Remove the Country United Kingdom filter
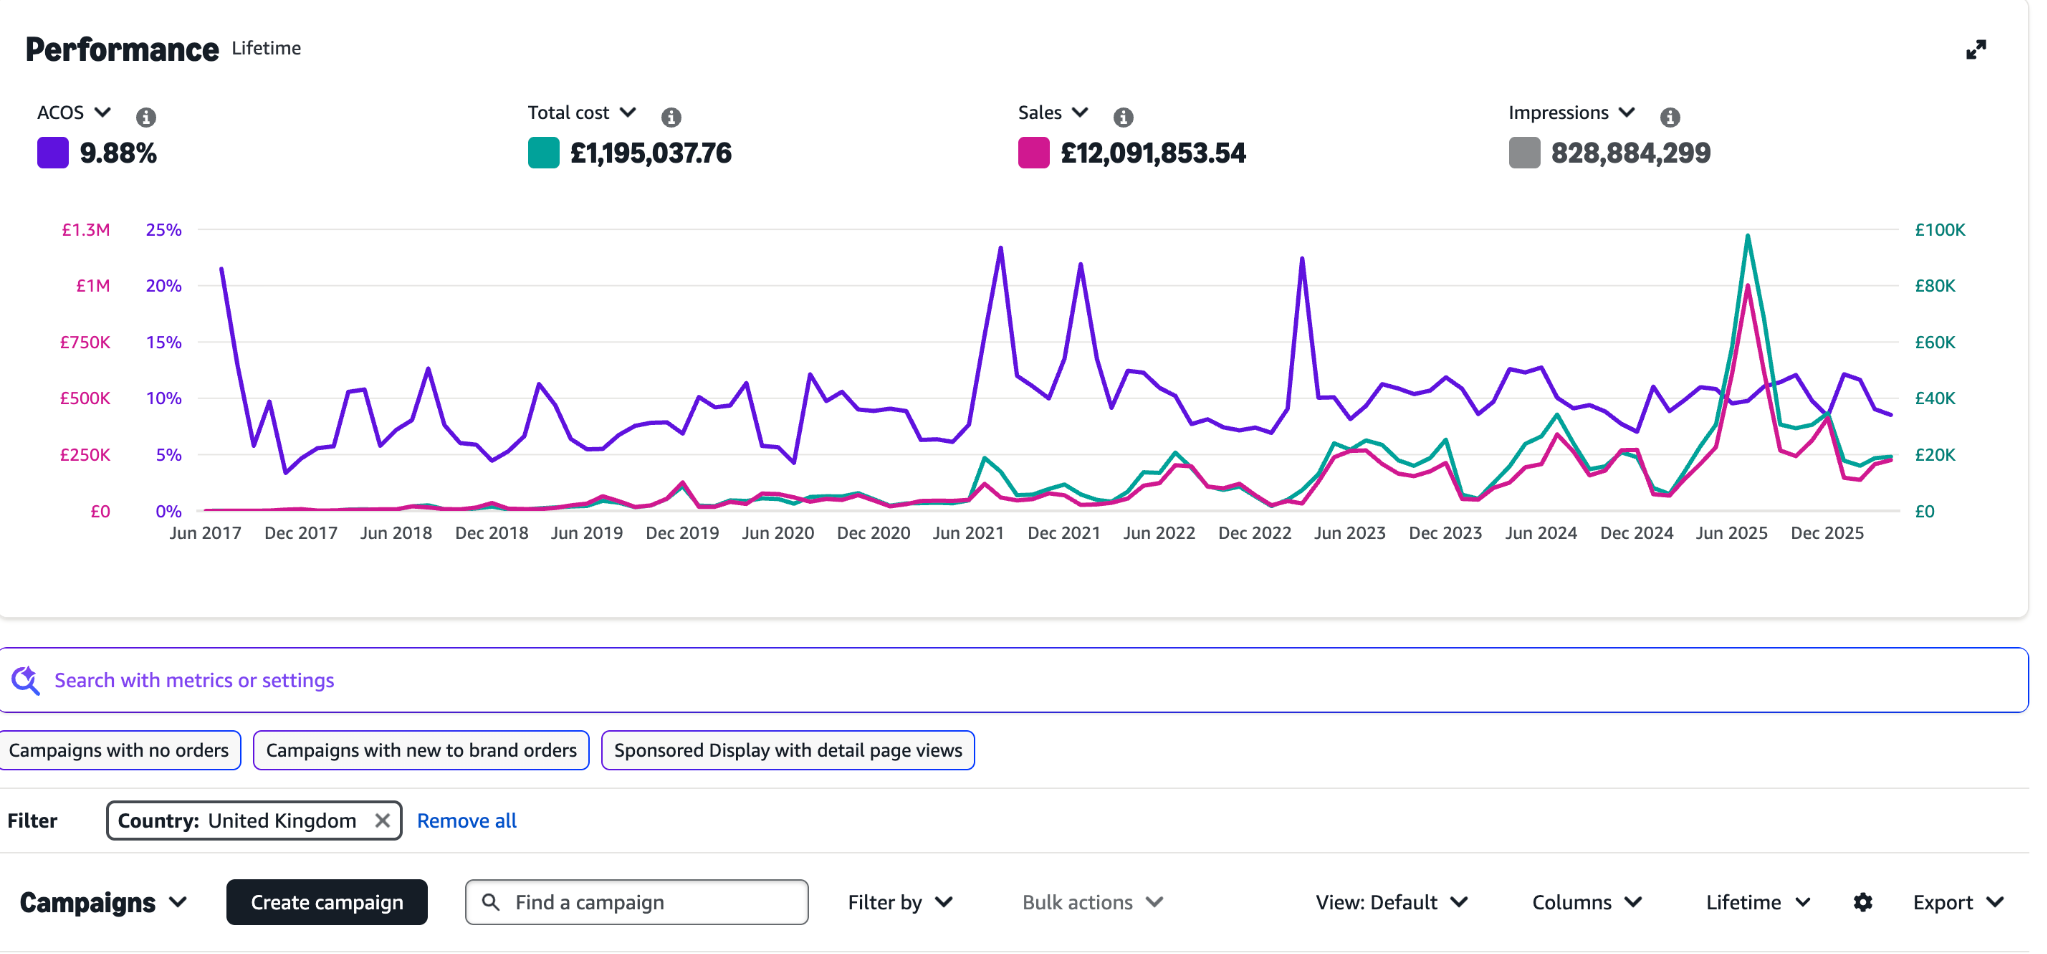 click(x=382, y=821)
